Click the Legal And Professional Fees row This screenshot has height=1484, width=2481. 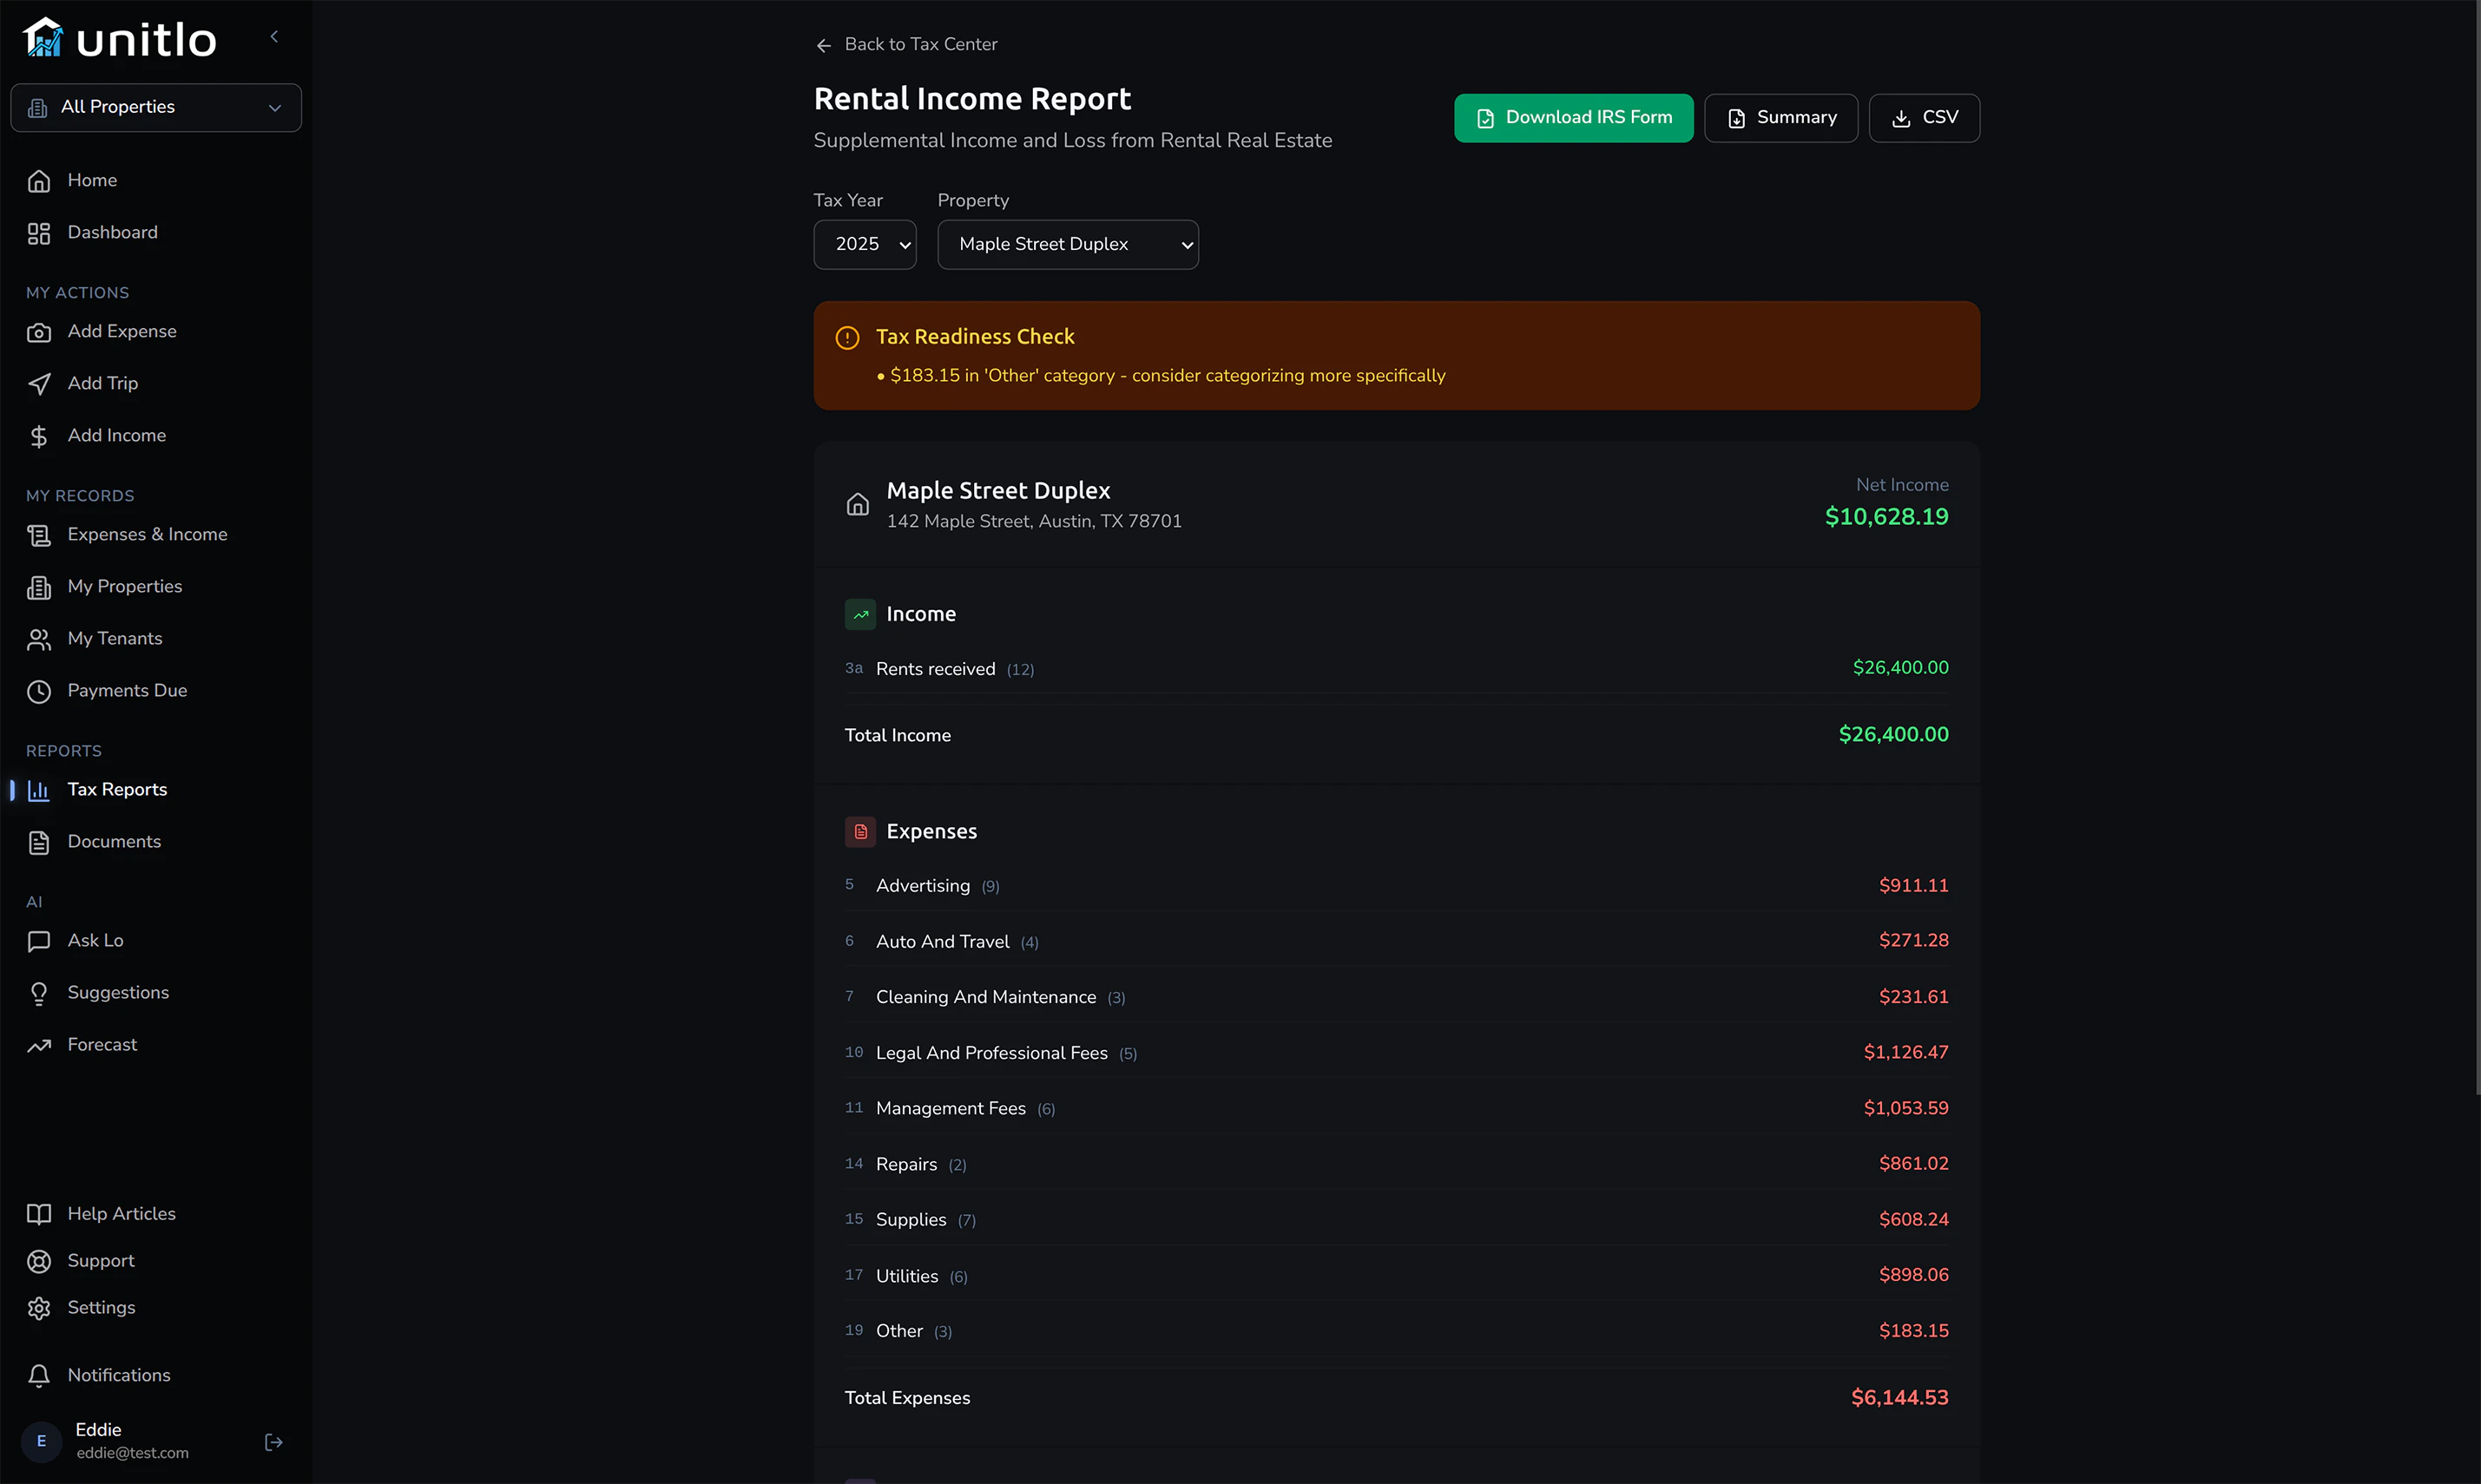[1396, 1052]
